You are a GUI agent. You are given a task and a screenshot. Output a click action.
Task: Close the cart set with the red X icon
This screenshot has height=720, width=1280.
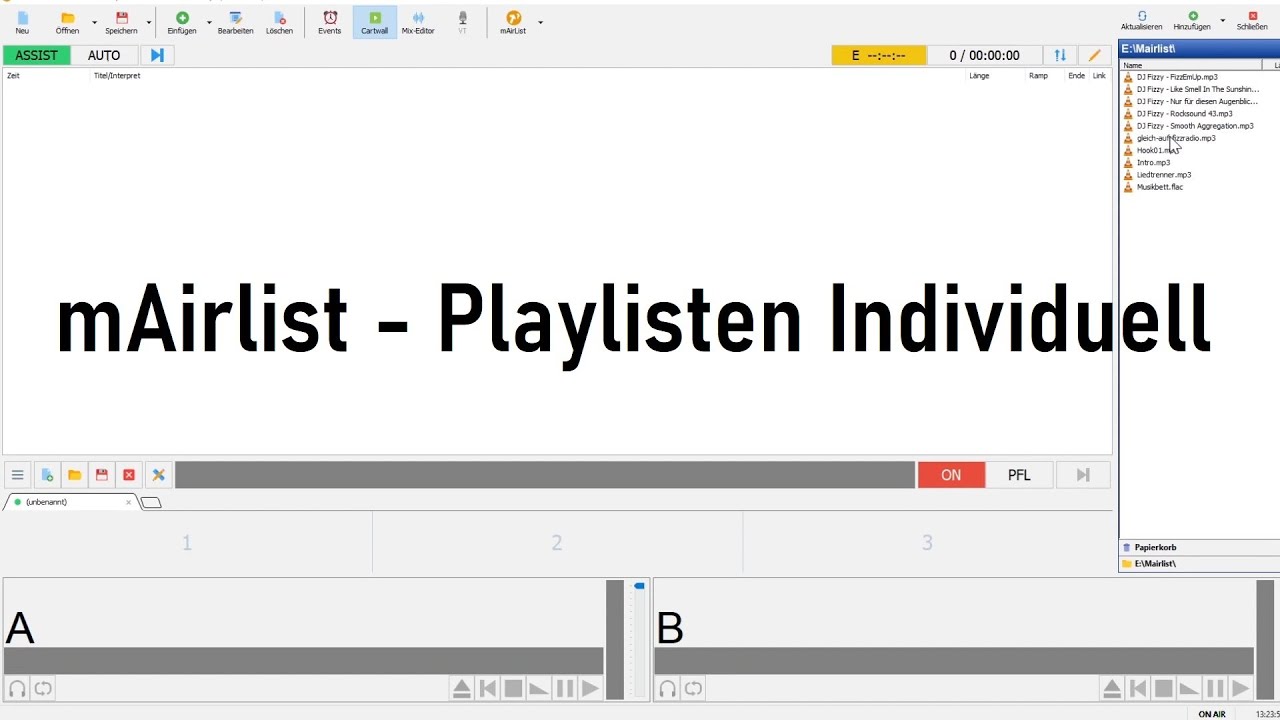pyautogui.click(x=129, y=475)
